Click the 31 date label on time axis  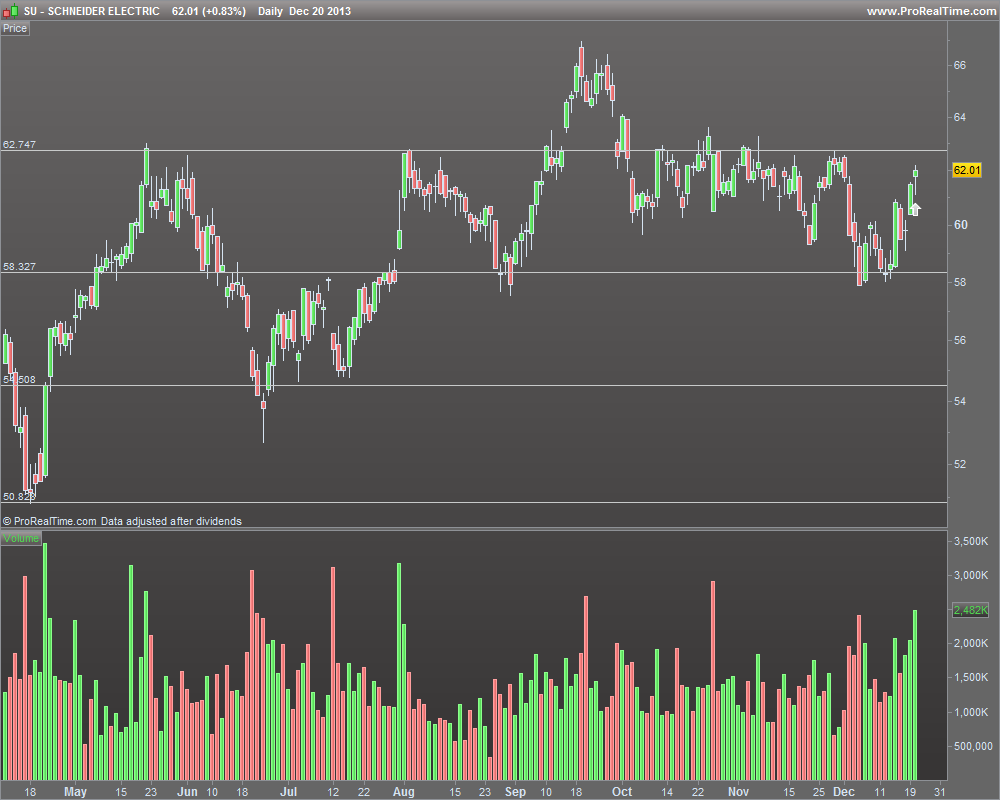coord(938,791)
